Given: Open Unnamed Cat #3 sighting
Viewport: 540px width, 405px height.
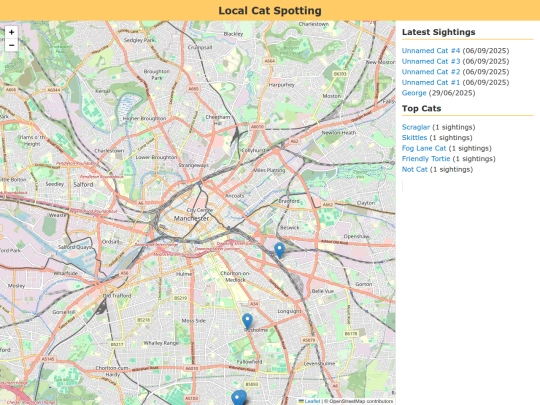Looking at the screenshot, I should tap(431, 61).
